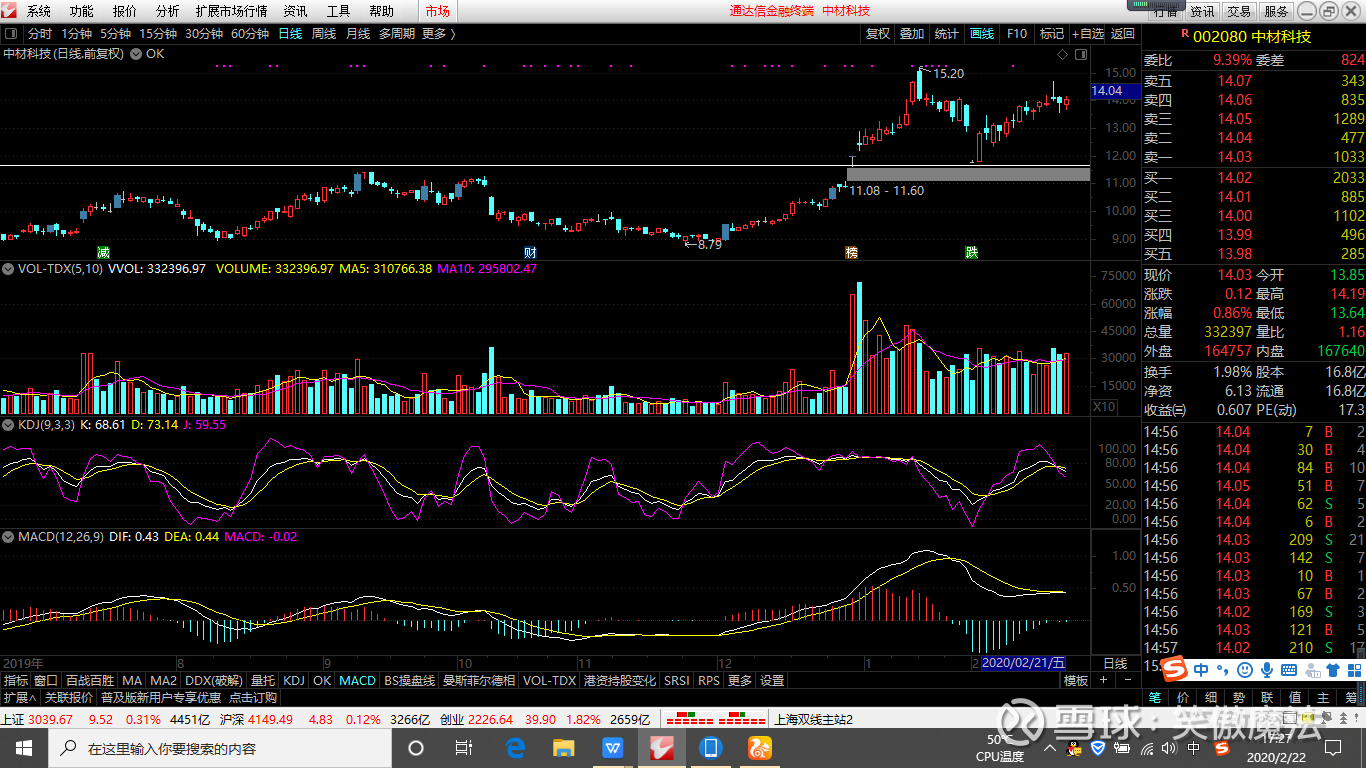Switch chart to 月线 monthly period

(x=358, y=33)
